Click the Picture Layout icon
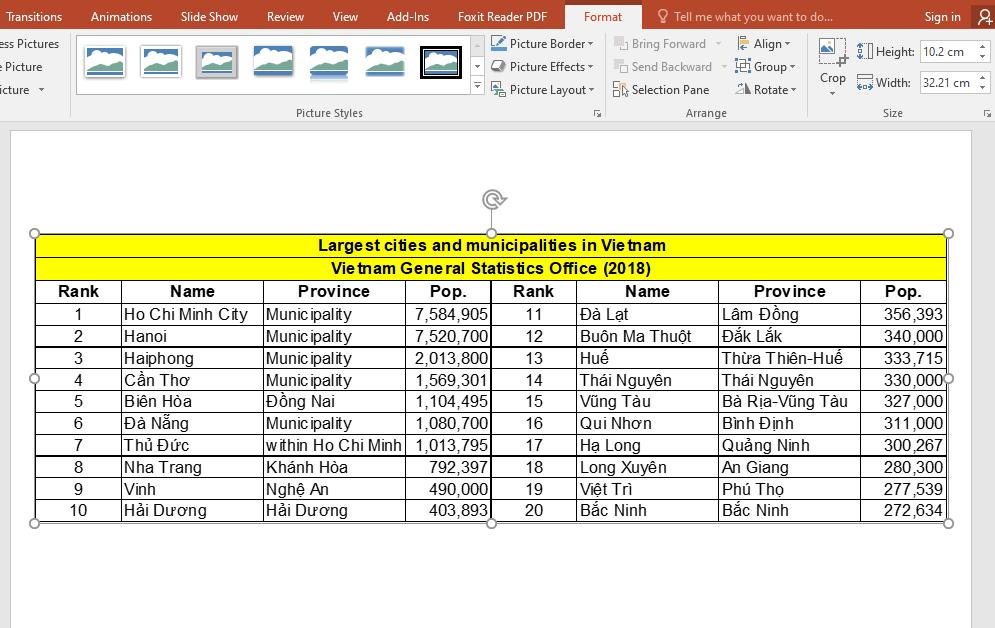 pyautogui.click(x=499, y=89)
